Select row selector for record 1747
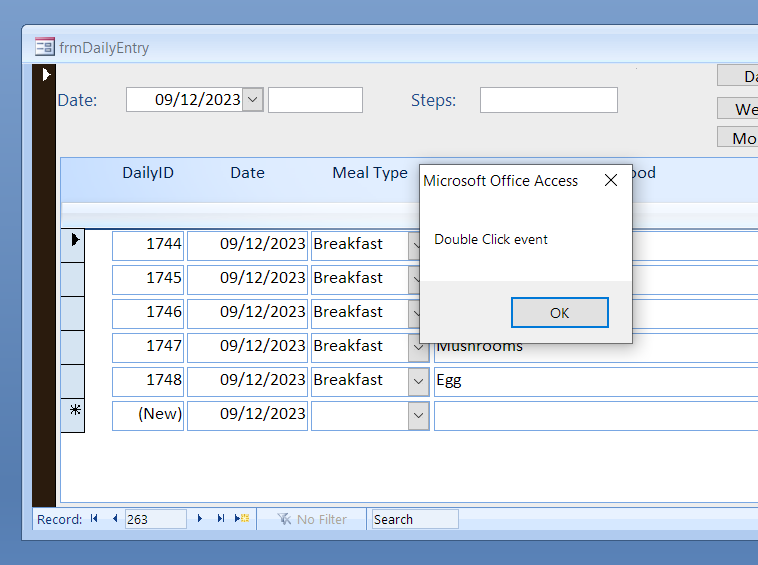 [73, 347]
